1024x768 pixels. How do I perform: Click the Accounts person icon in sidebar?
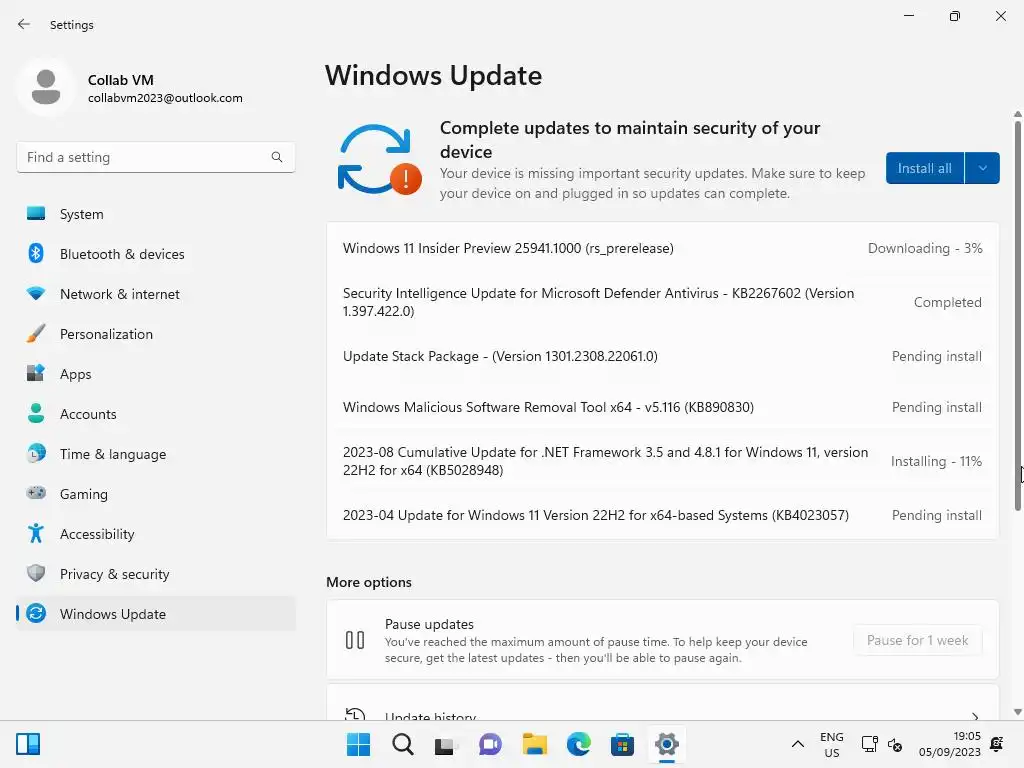click(36, 413)
